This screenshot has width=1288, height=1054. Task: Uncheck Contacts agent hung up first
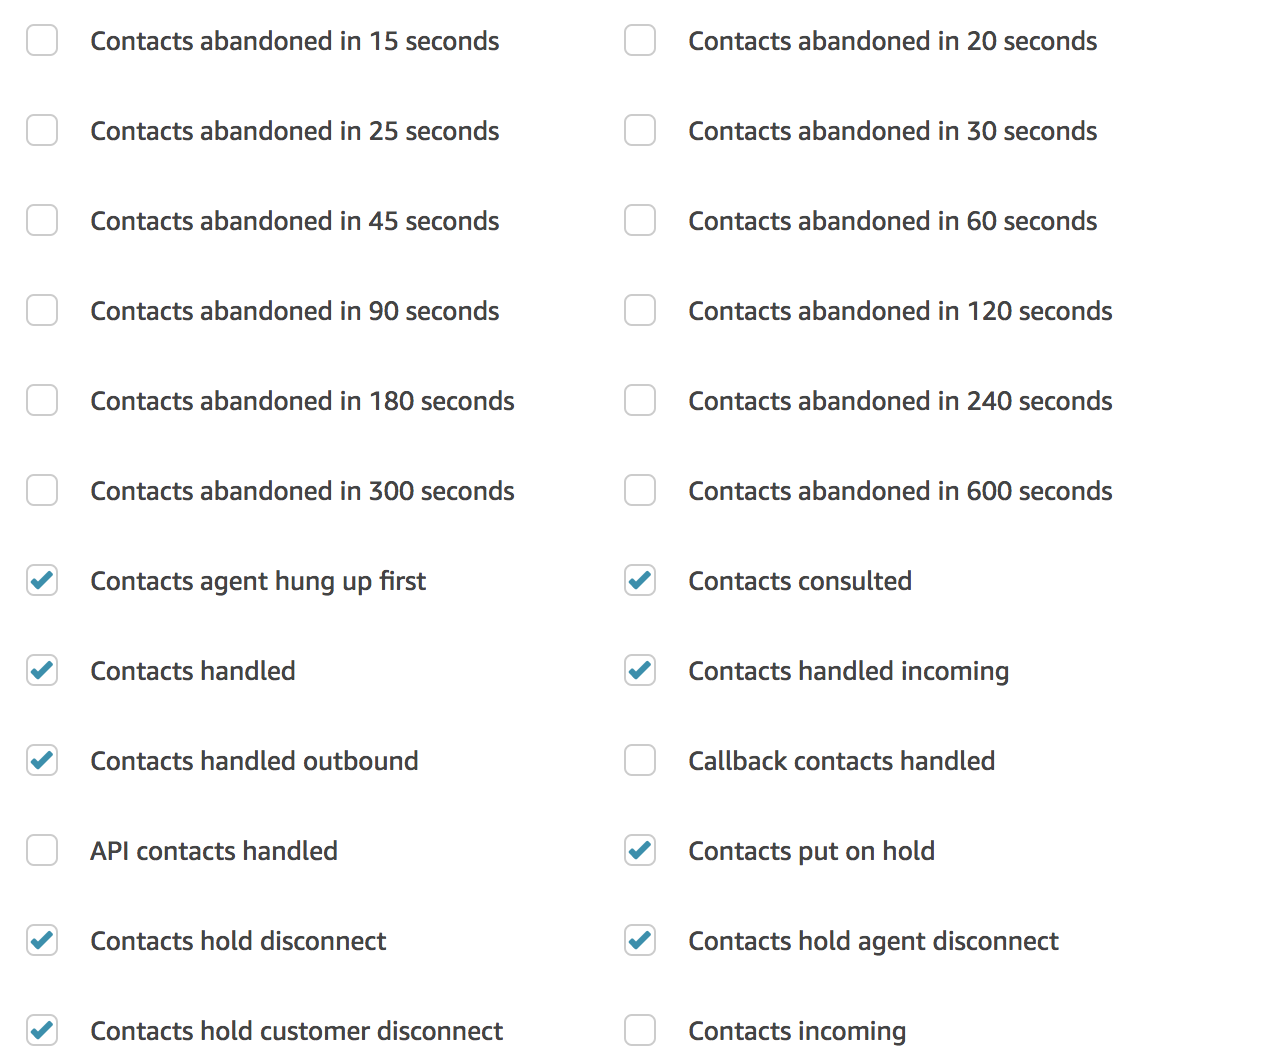[42, 581]
